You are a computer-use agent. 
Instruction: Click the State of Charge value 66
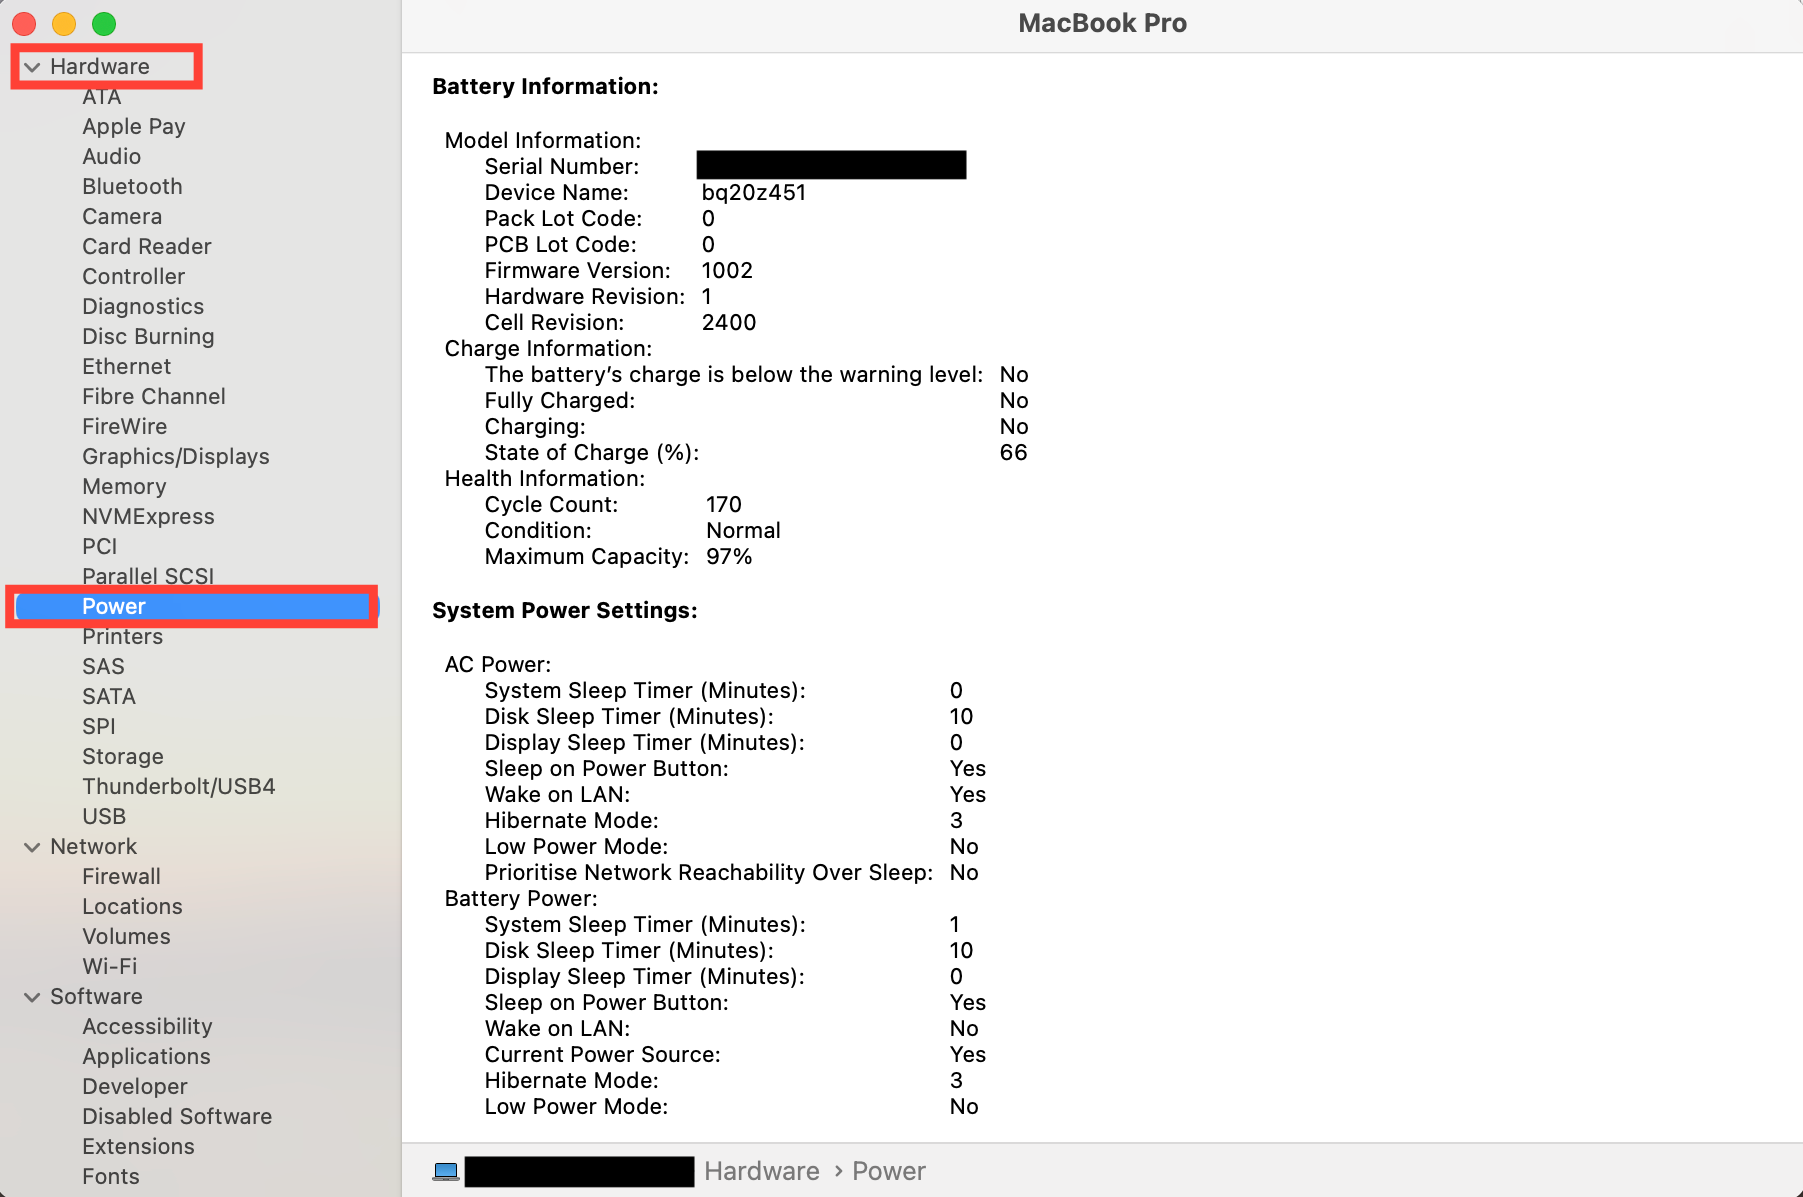click(x=1014, y=453)
